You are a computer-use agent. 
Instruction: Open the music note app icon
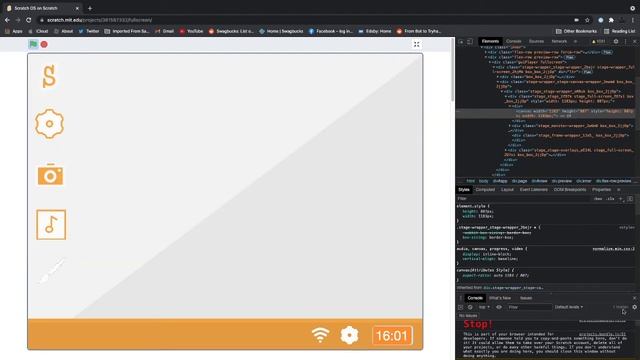[51, 224]
